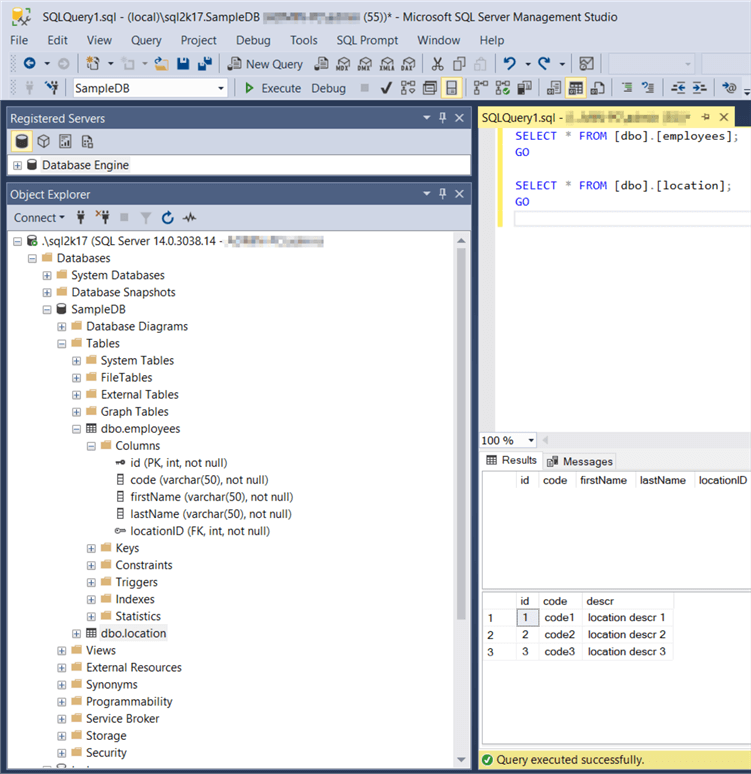Click the Activity Monitor icon in Object Explorer
751x774 pixels.
189,218
